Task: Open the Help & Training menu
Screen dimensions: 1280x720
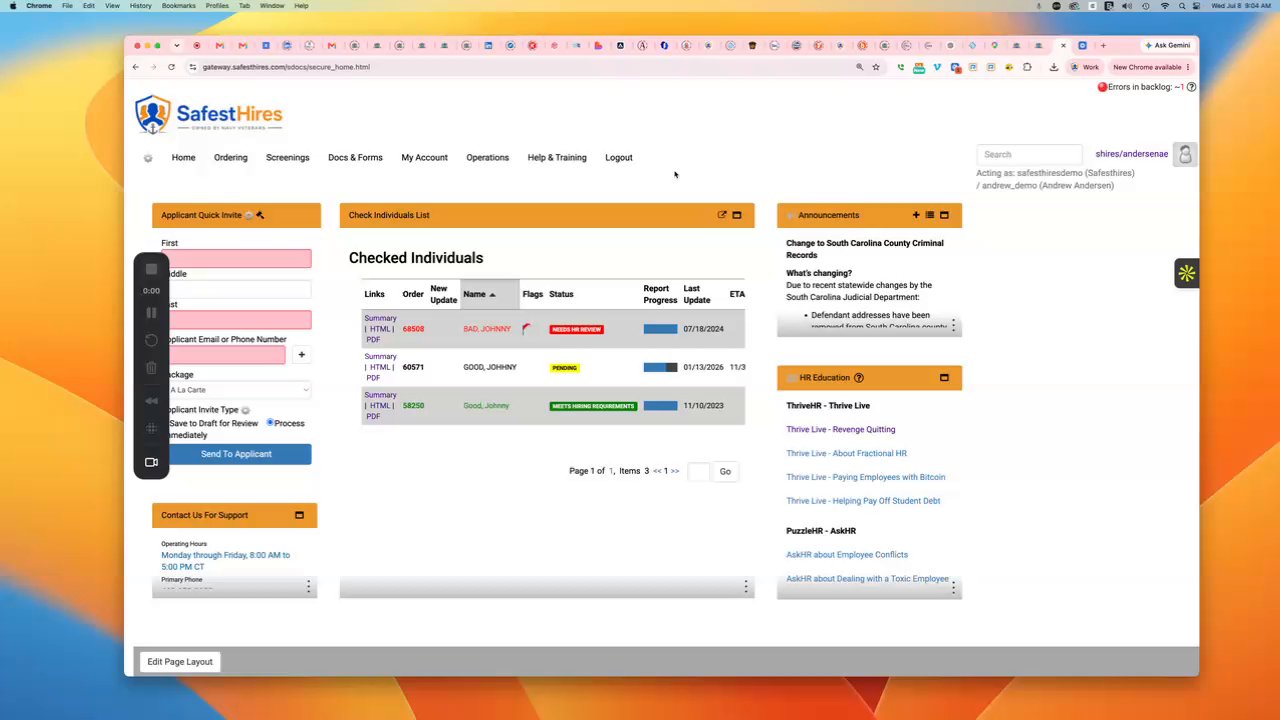Action: (557, 157)
